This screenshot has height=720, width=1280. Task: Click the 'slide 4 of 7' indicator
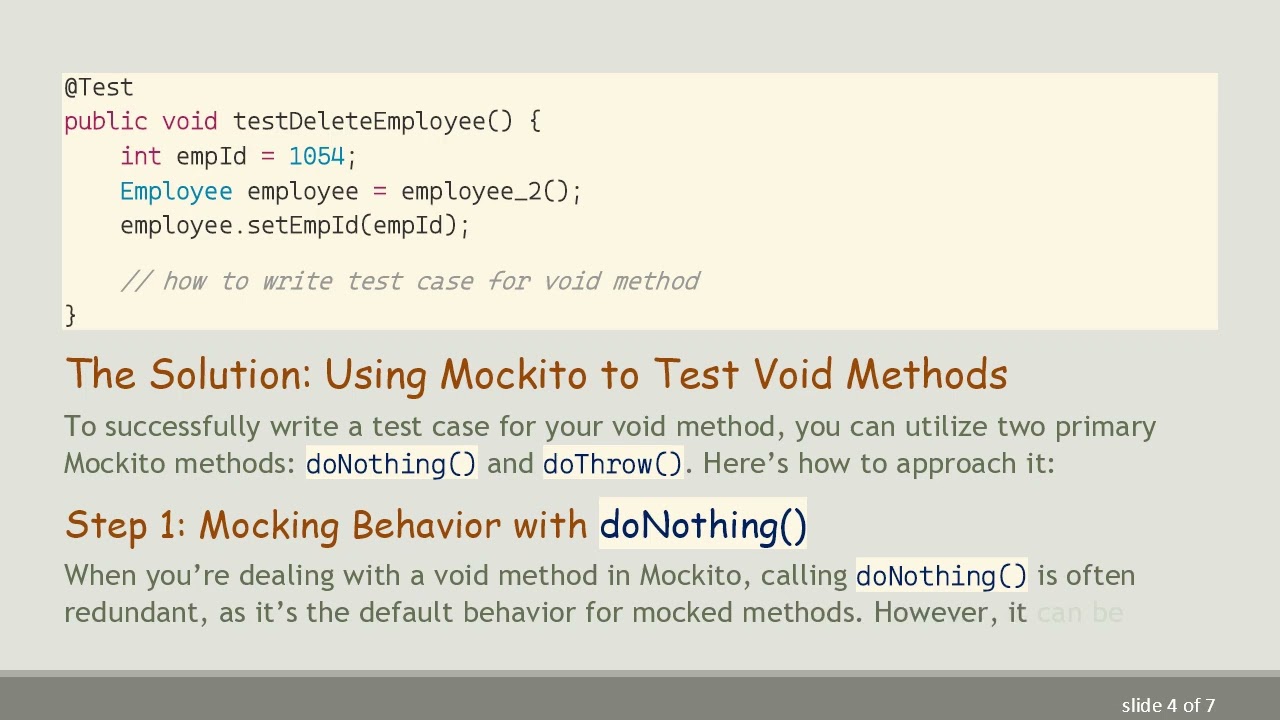[x=1168, y=706]
